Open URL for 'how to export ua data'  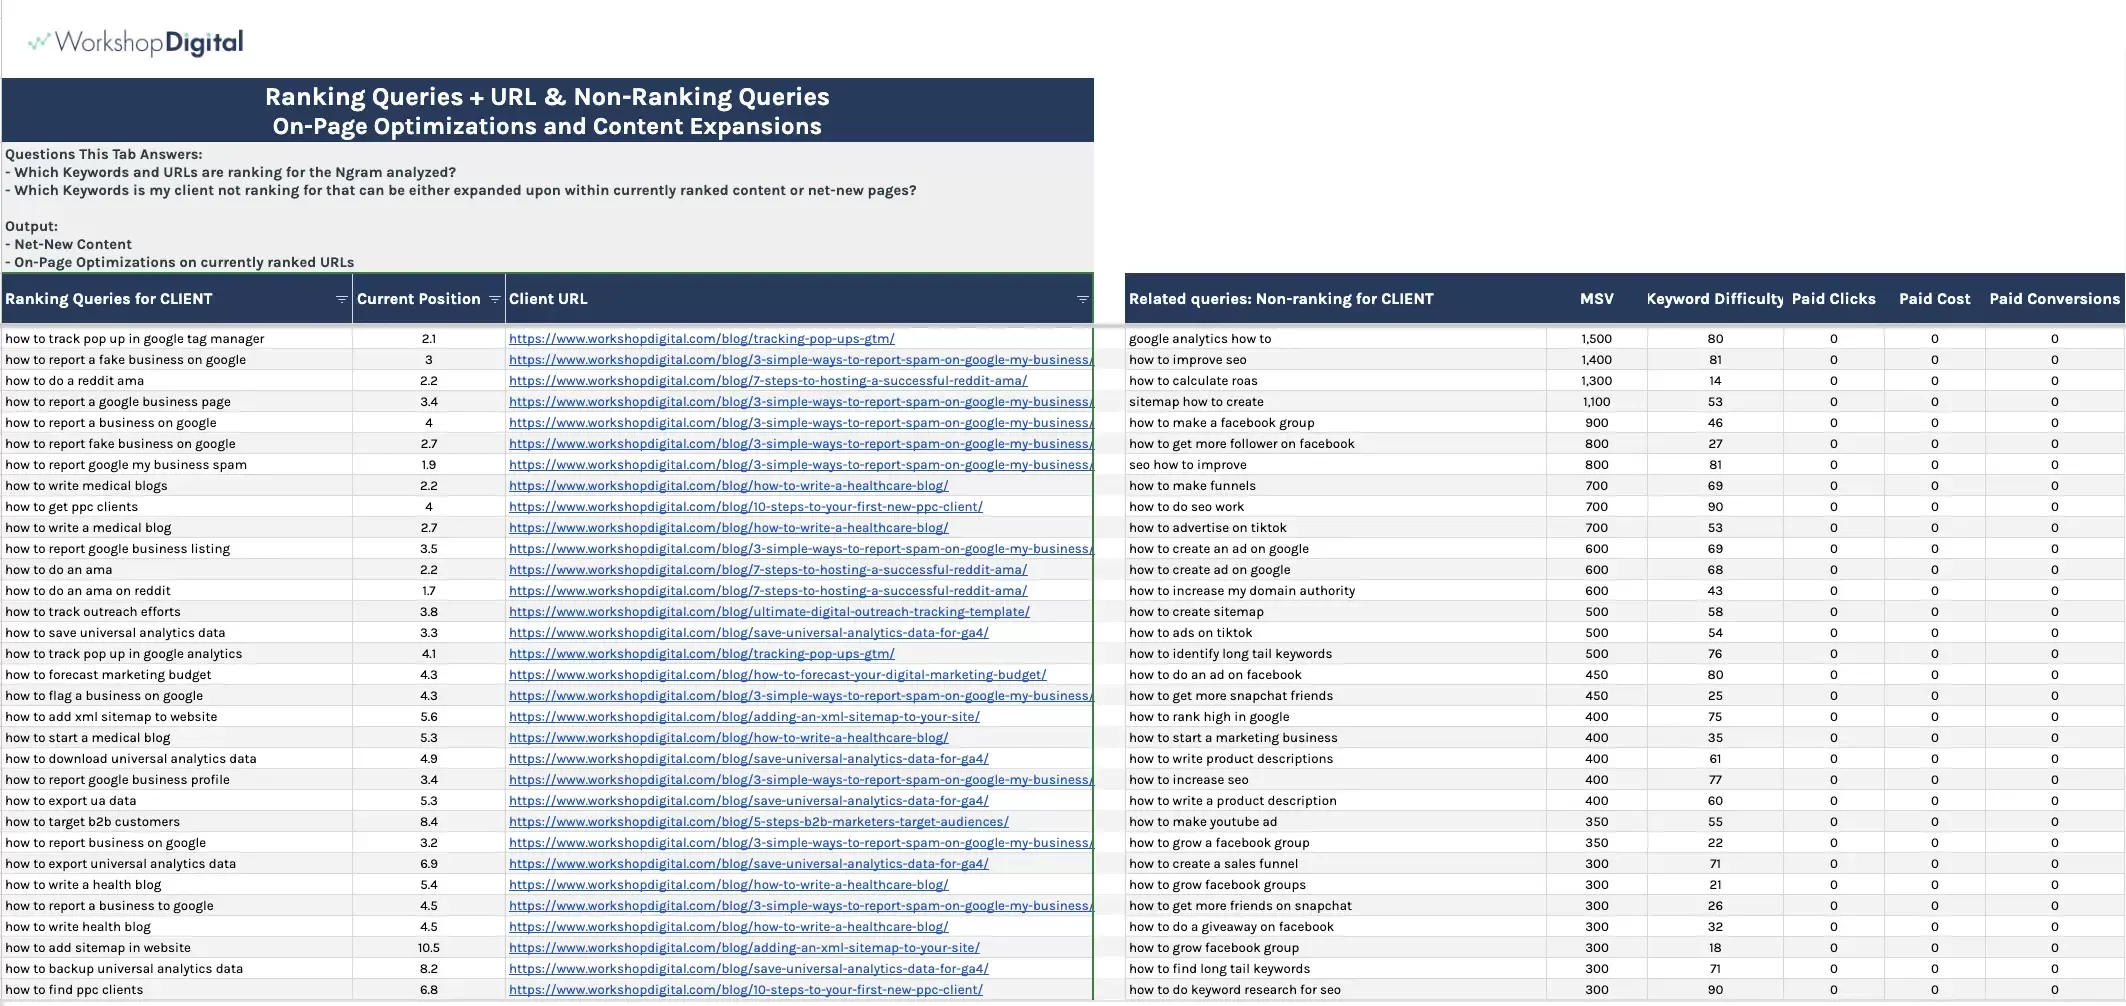[x=748, y=801]
